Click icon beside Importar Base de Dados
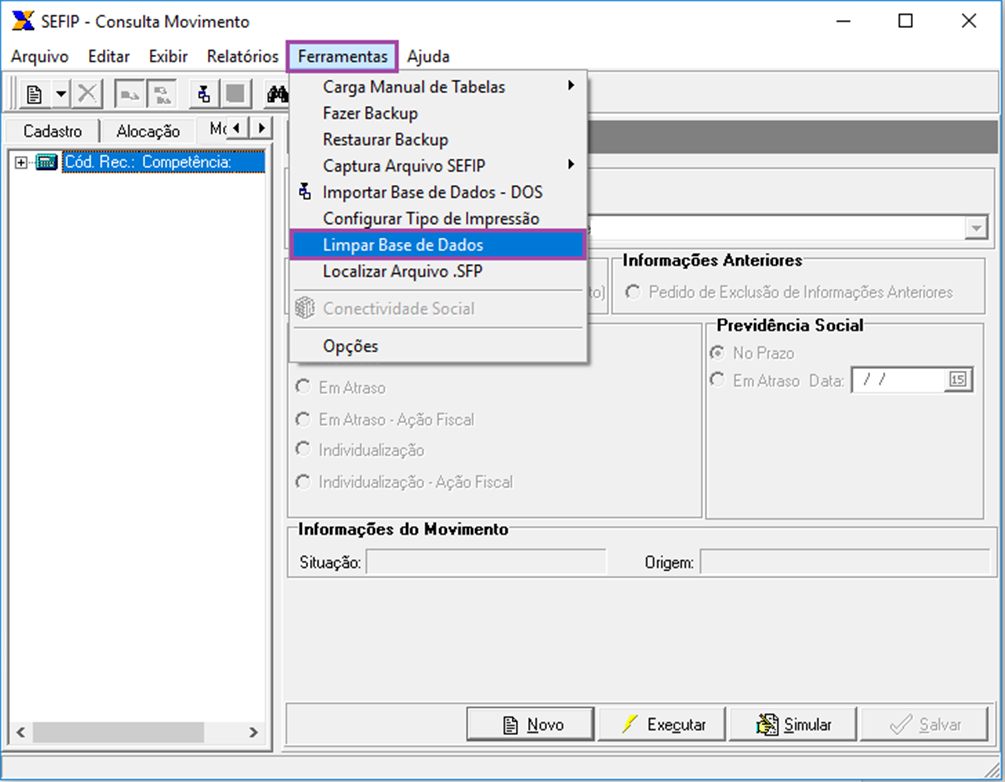Viewport: 1005px width, 782px height. [x=305, y=192]
